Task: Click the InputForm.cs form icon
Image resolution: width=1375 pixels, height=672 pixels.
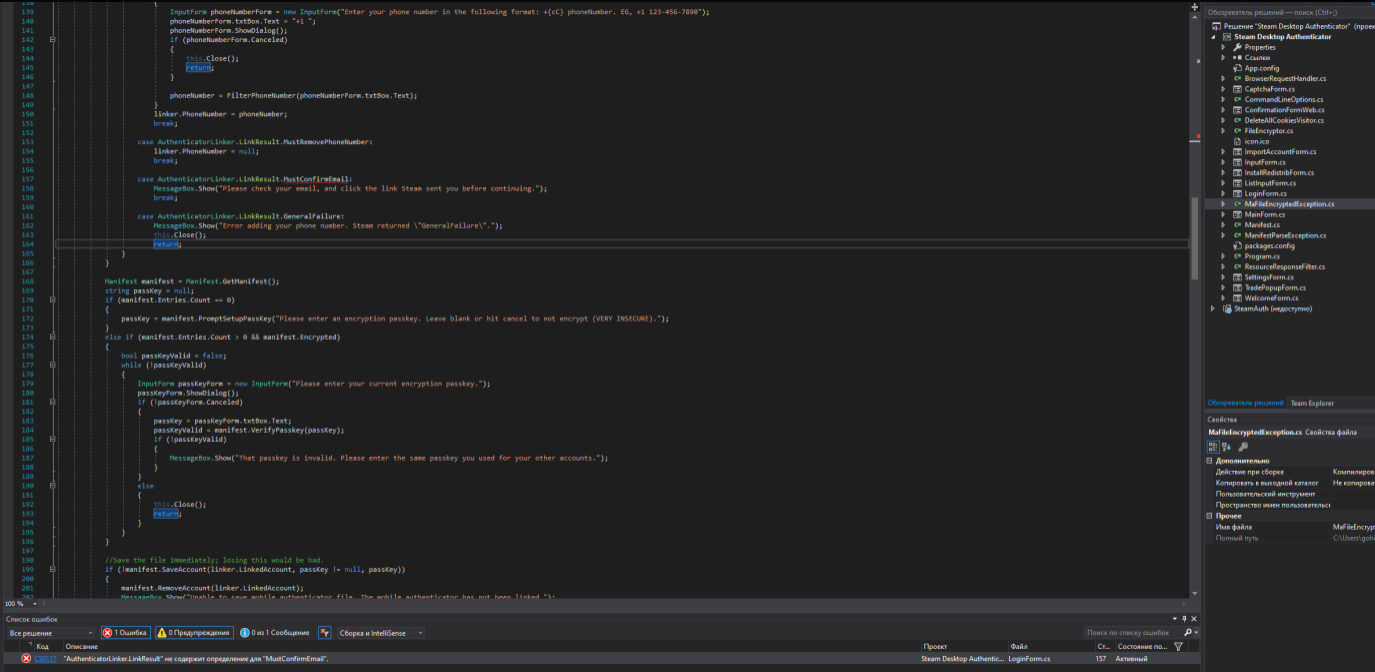Action: 1237,162
